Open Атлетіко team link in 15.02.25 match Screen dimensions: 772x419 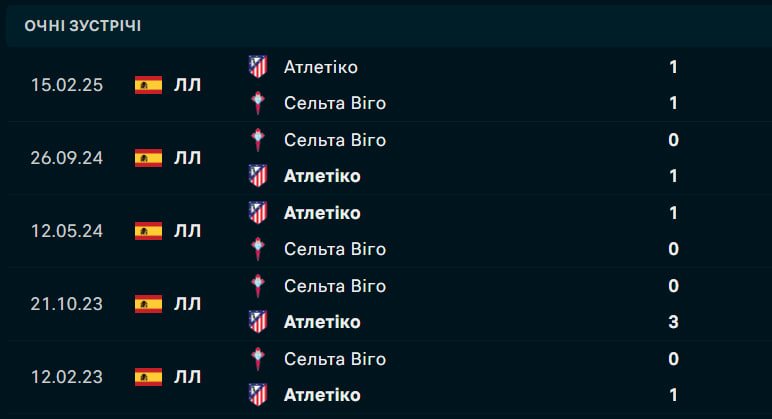[320, 67]
